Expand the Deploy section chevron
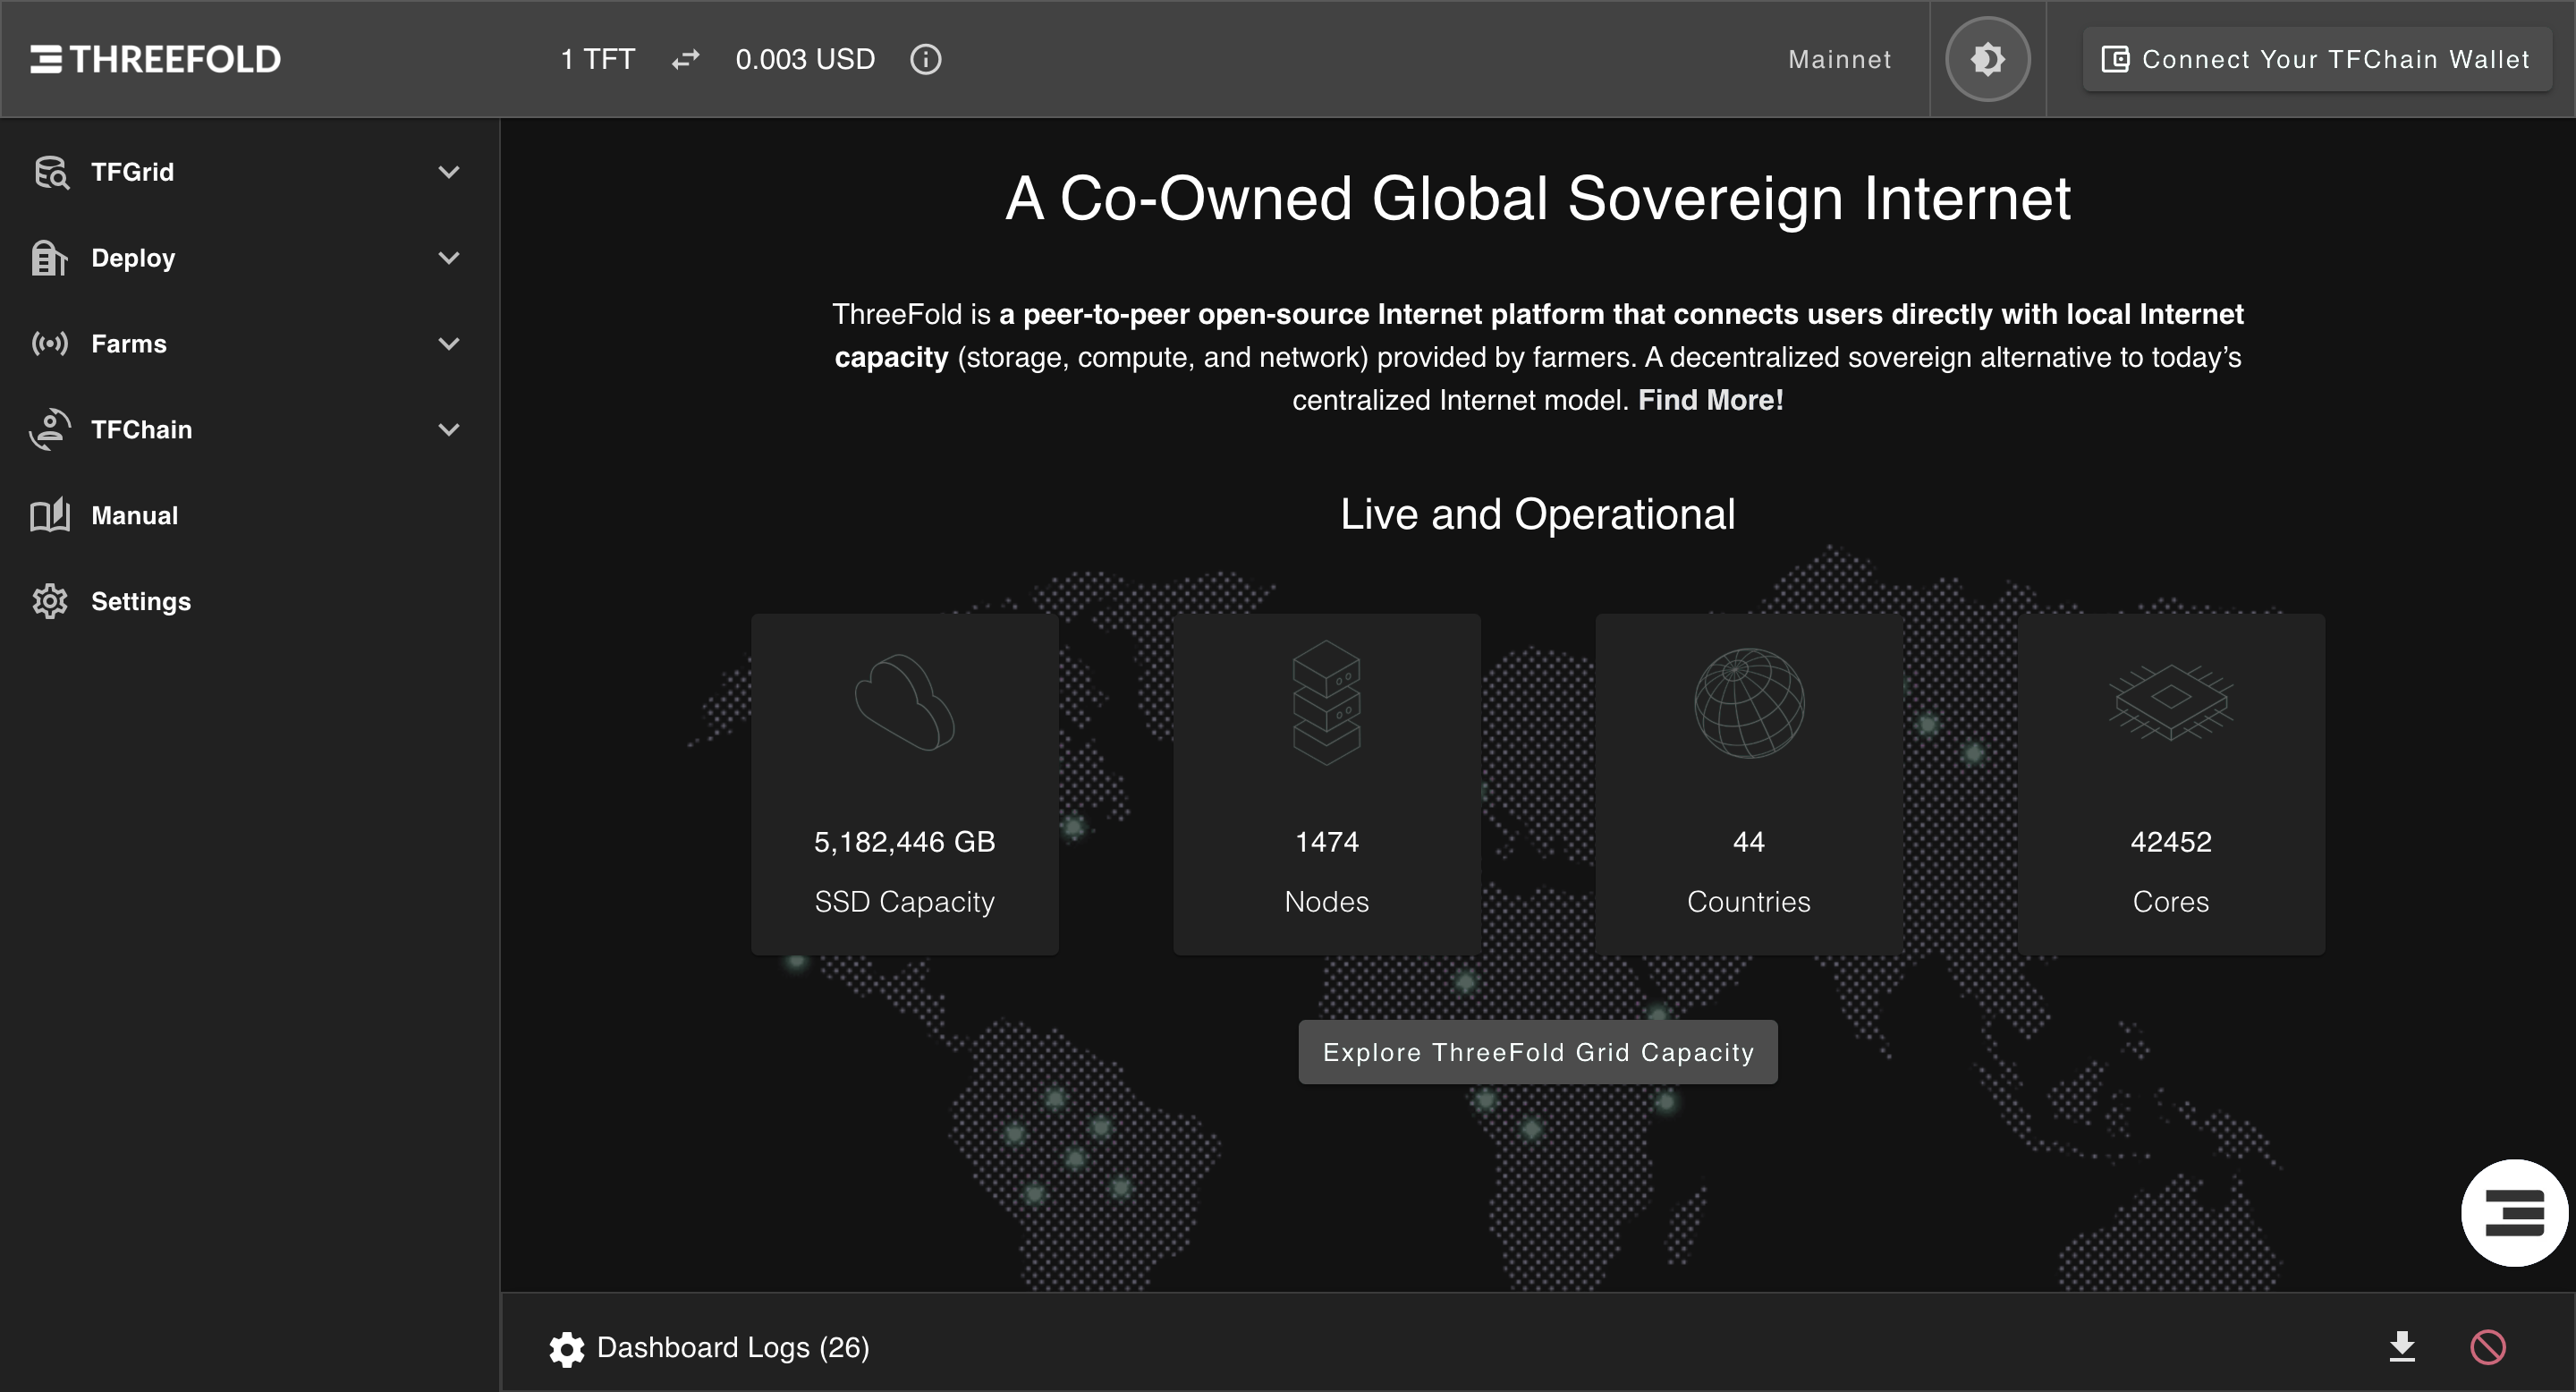 tap(449, 258)
